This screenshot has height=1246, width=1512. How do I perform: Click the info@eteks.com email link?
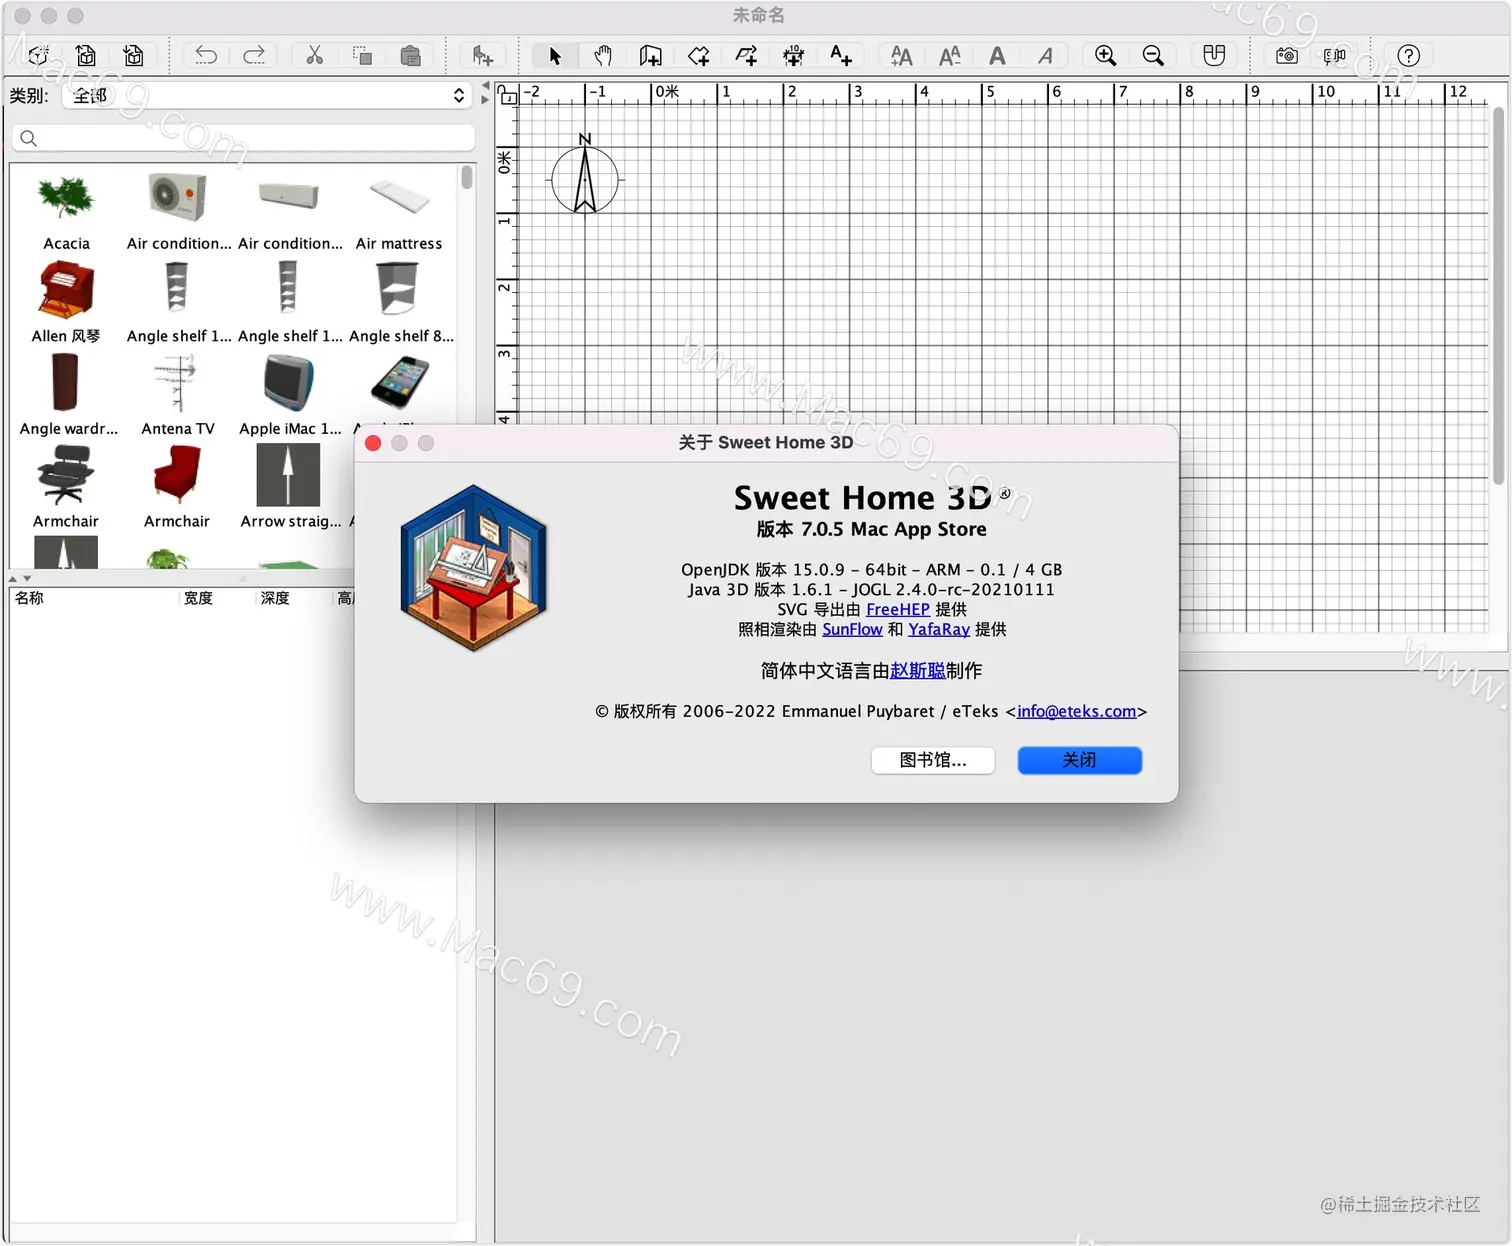click(x=1077, y=711)
